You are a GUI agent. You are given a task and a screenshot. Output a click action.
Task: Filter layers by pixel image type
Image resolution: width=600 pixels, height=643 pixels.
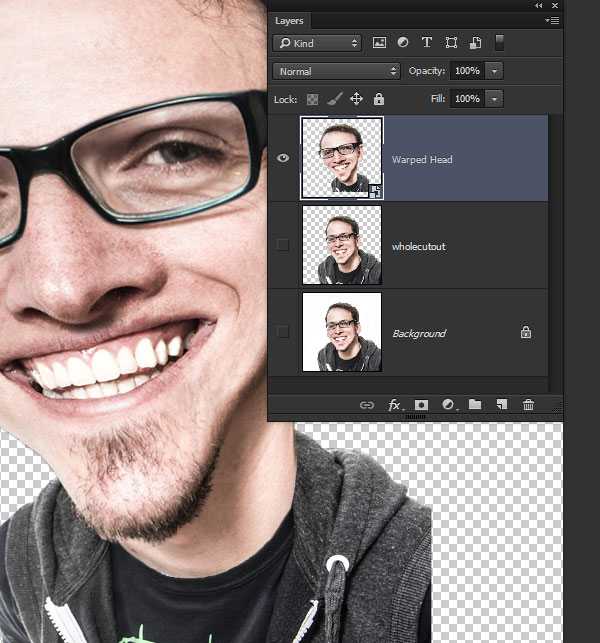[379, 43]
